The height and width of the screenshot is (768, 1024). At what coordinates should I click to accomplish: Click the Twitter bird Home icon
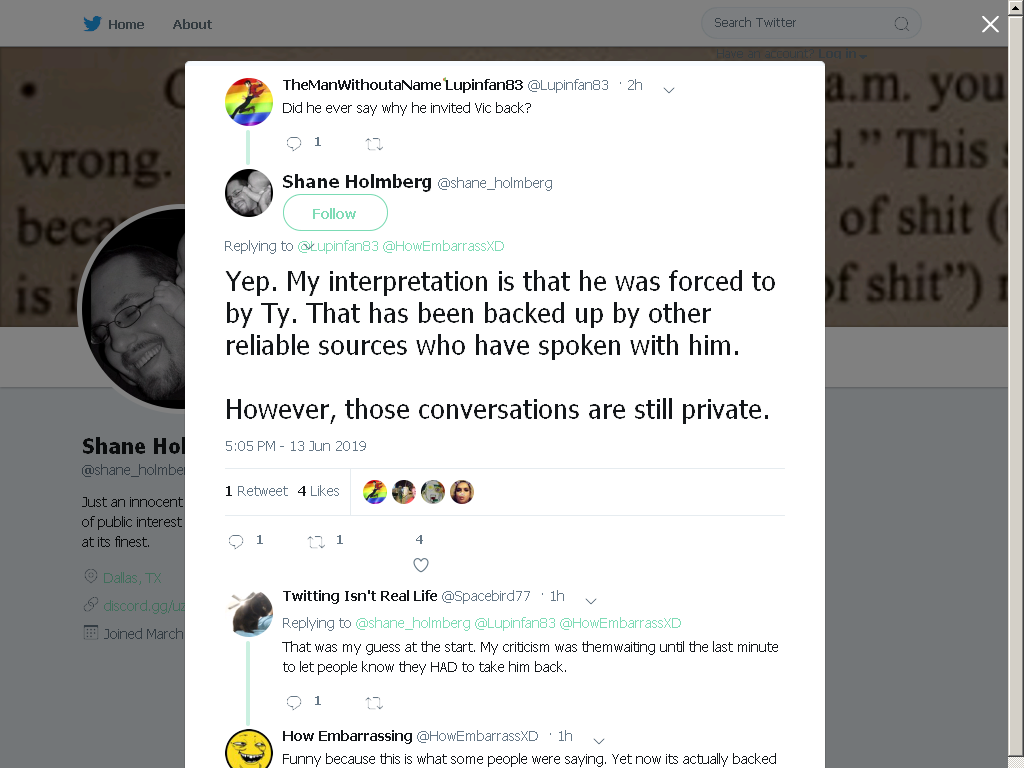click(x=92, y=24)
